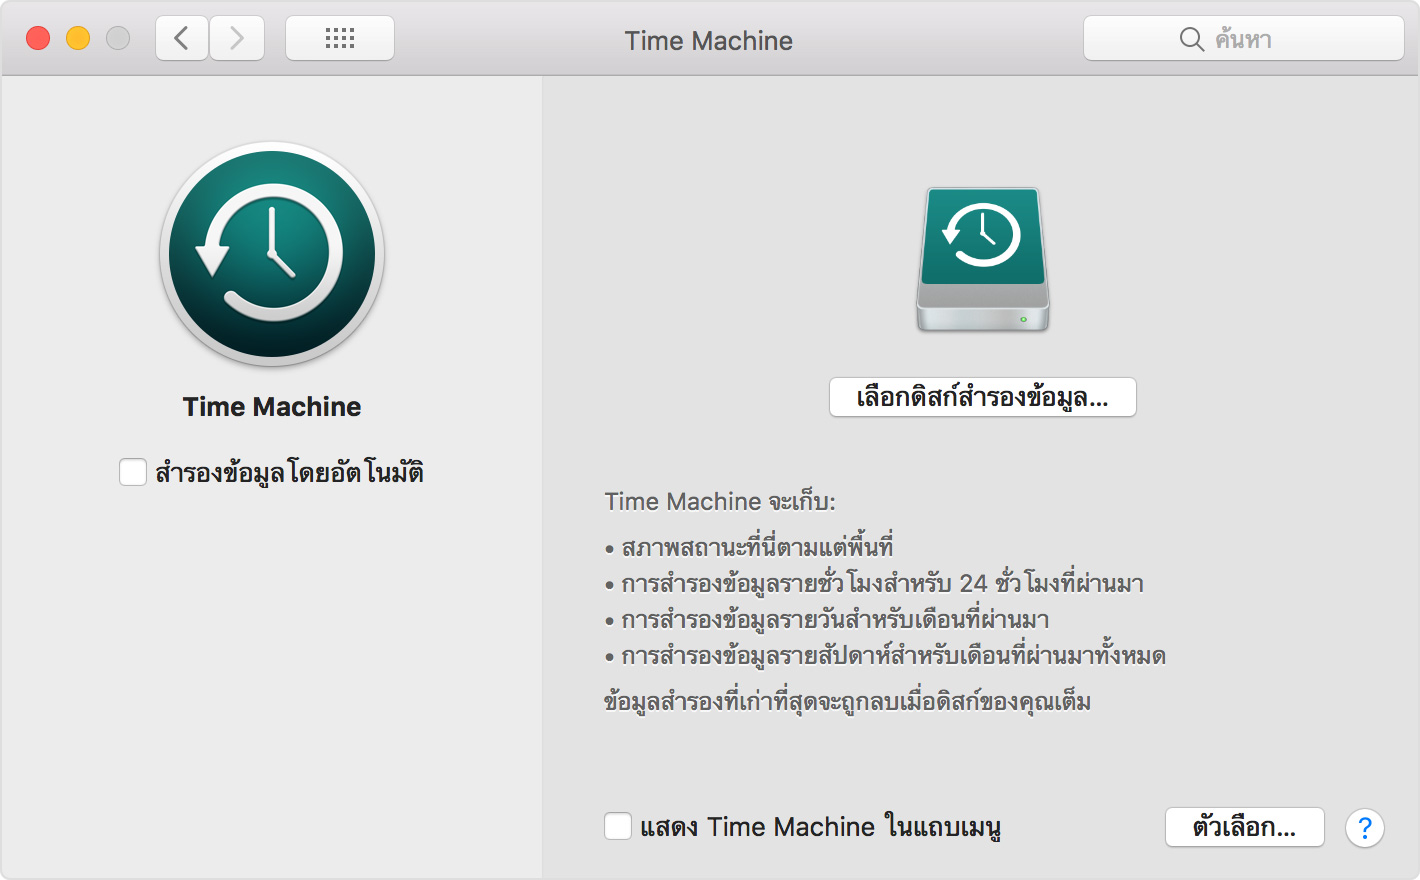Open help with the question mark icon
This screenshot has width=1420, height=880.
point(1364,827)
